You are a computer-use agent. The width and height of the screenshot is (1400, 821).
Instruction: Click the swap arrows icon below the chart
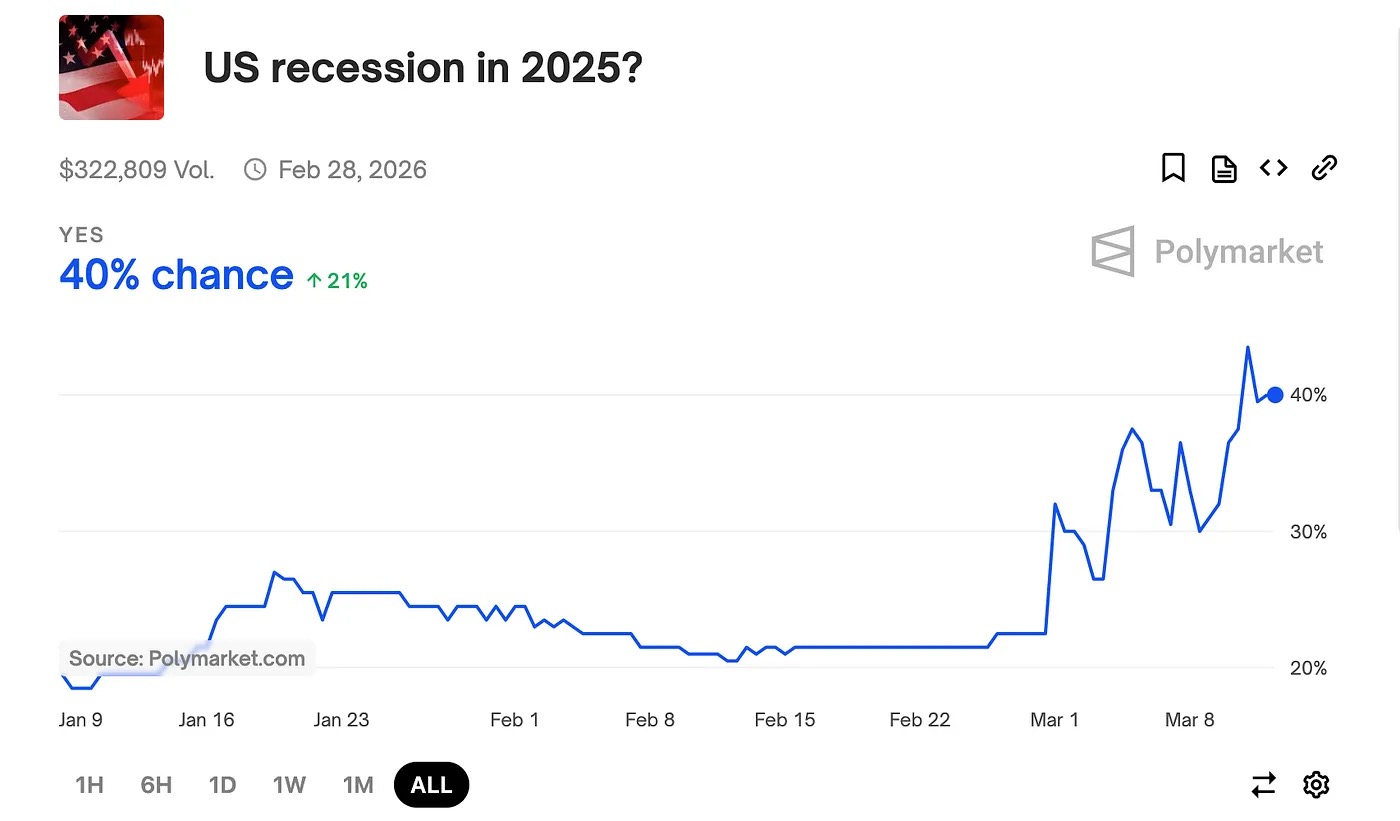[x=1264, y=785]
